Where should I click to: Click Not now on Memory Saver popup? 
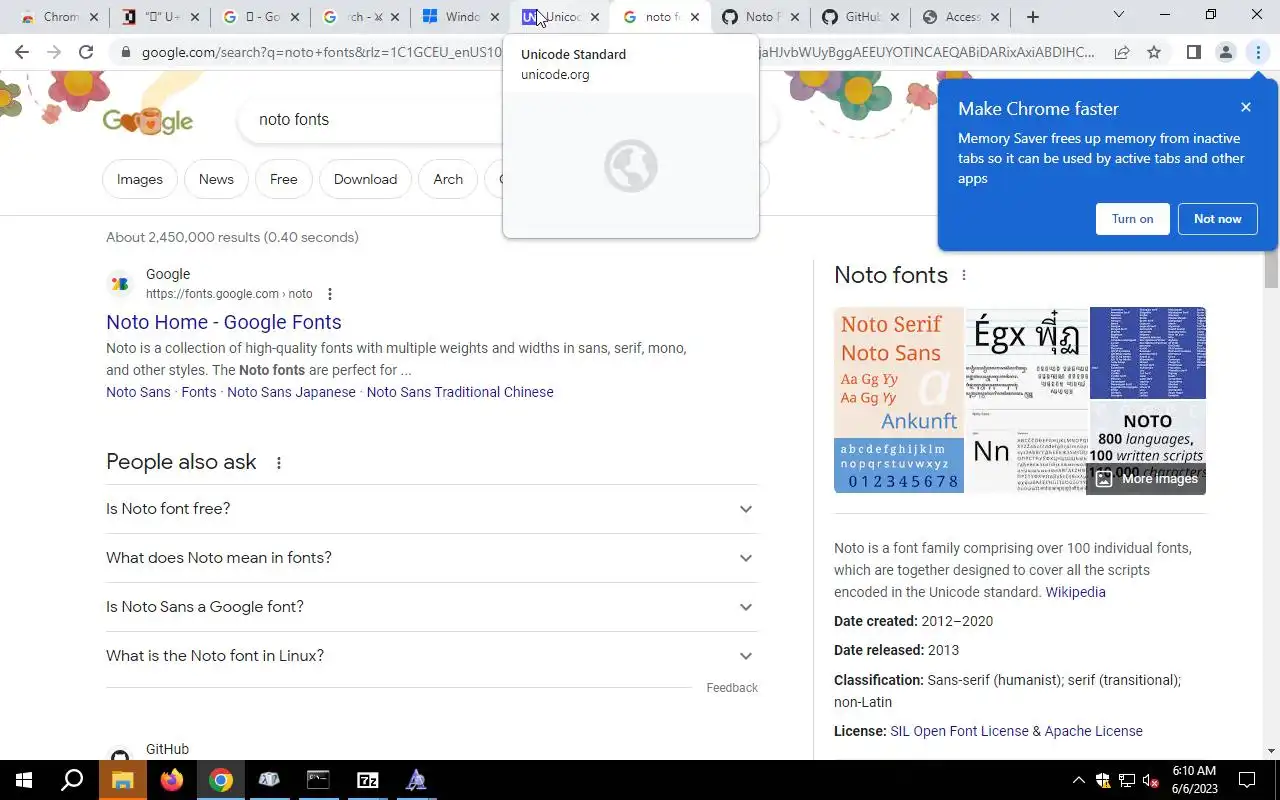(1217, 219)
